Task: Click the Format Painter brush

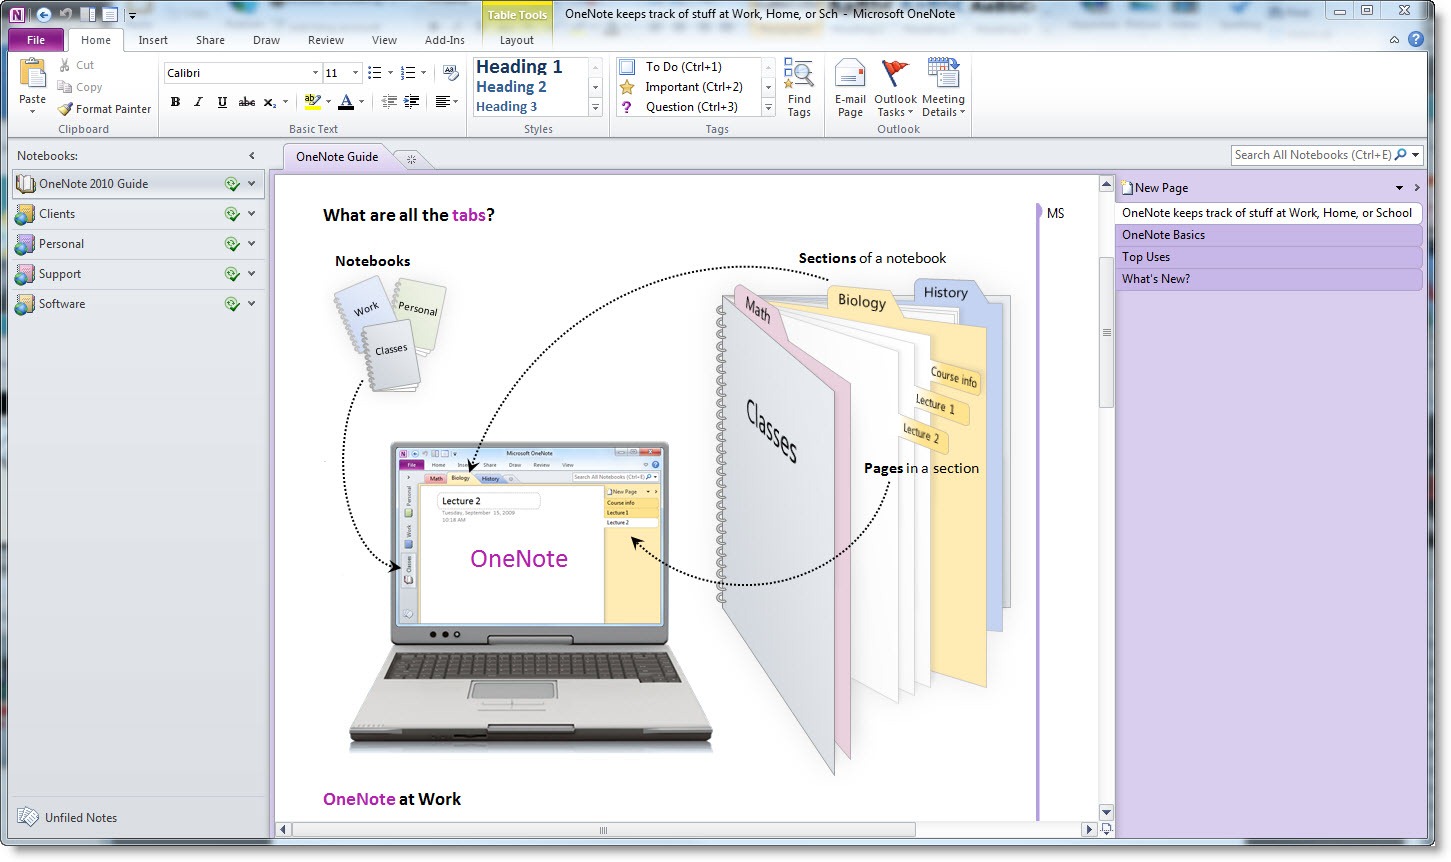Action: (65, 109)
